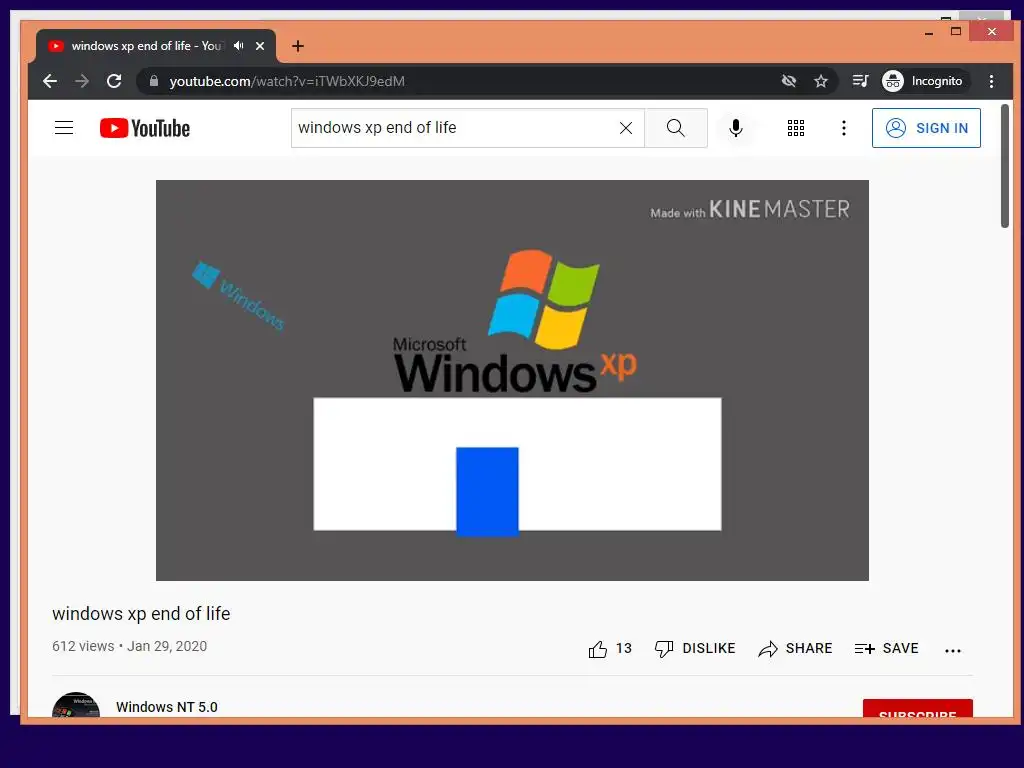Reload the YouTube page
Image resolution: width=1024 pixels, height=768 pixels.
[x=114, y=81]
